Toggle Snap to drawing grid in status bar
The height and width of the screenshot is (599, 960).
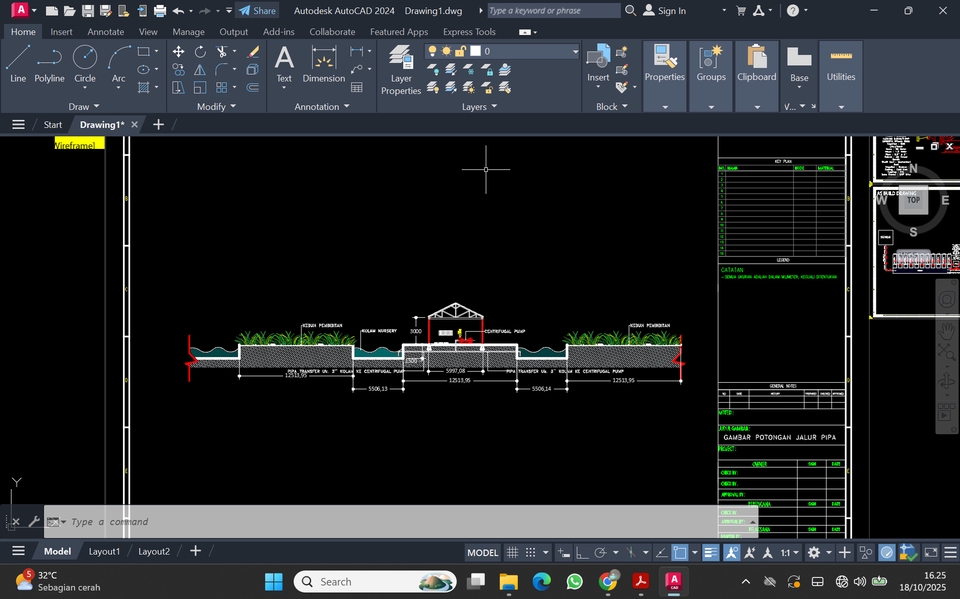coord(531,552)
